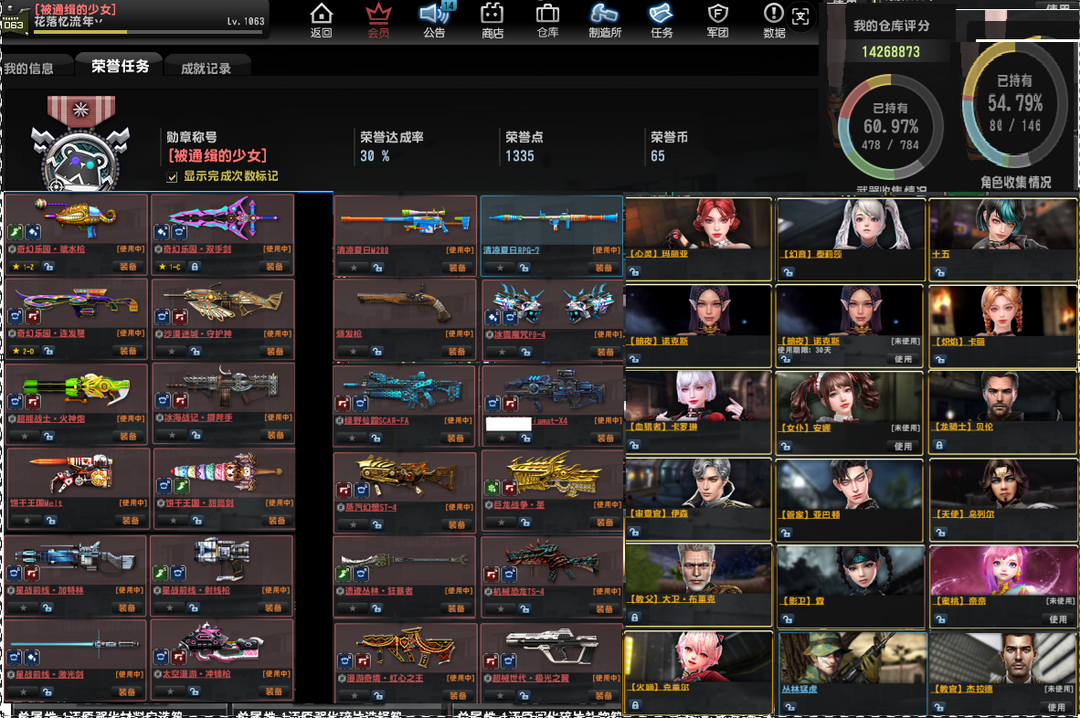Open the 商店 shop icon
Screen dimensions: 1080x718
[492, 20]
